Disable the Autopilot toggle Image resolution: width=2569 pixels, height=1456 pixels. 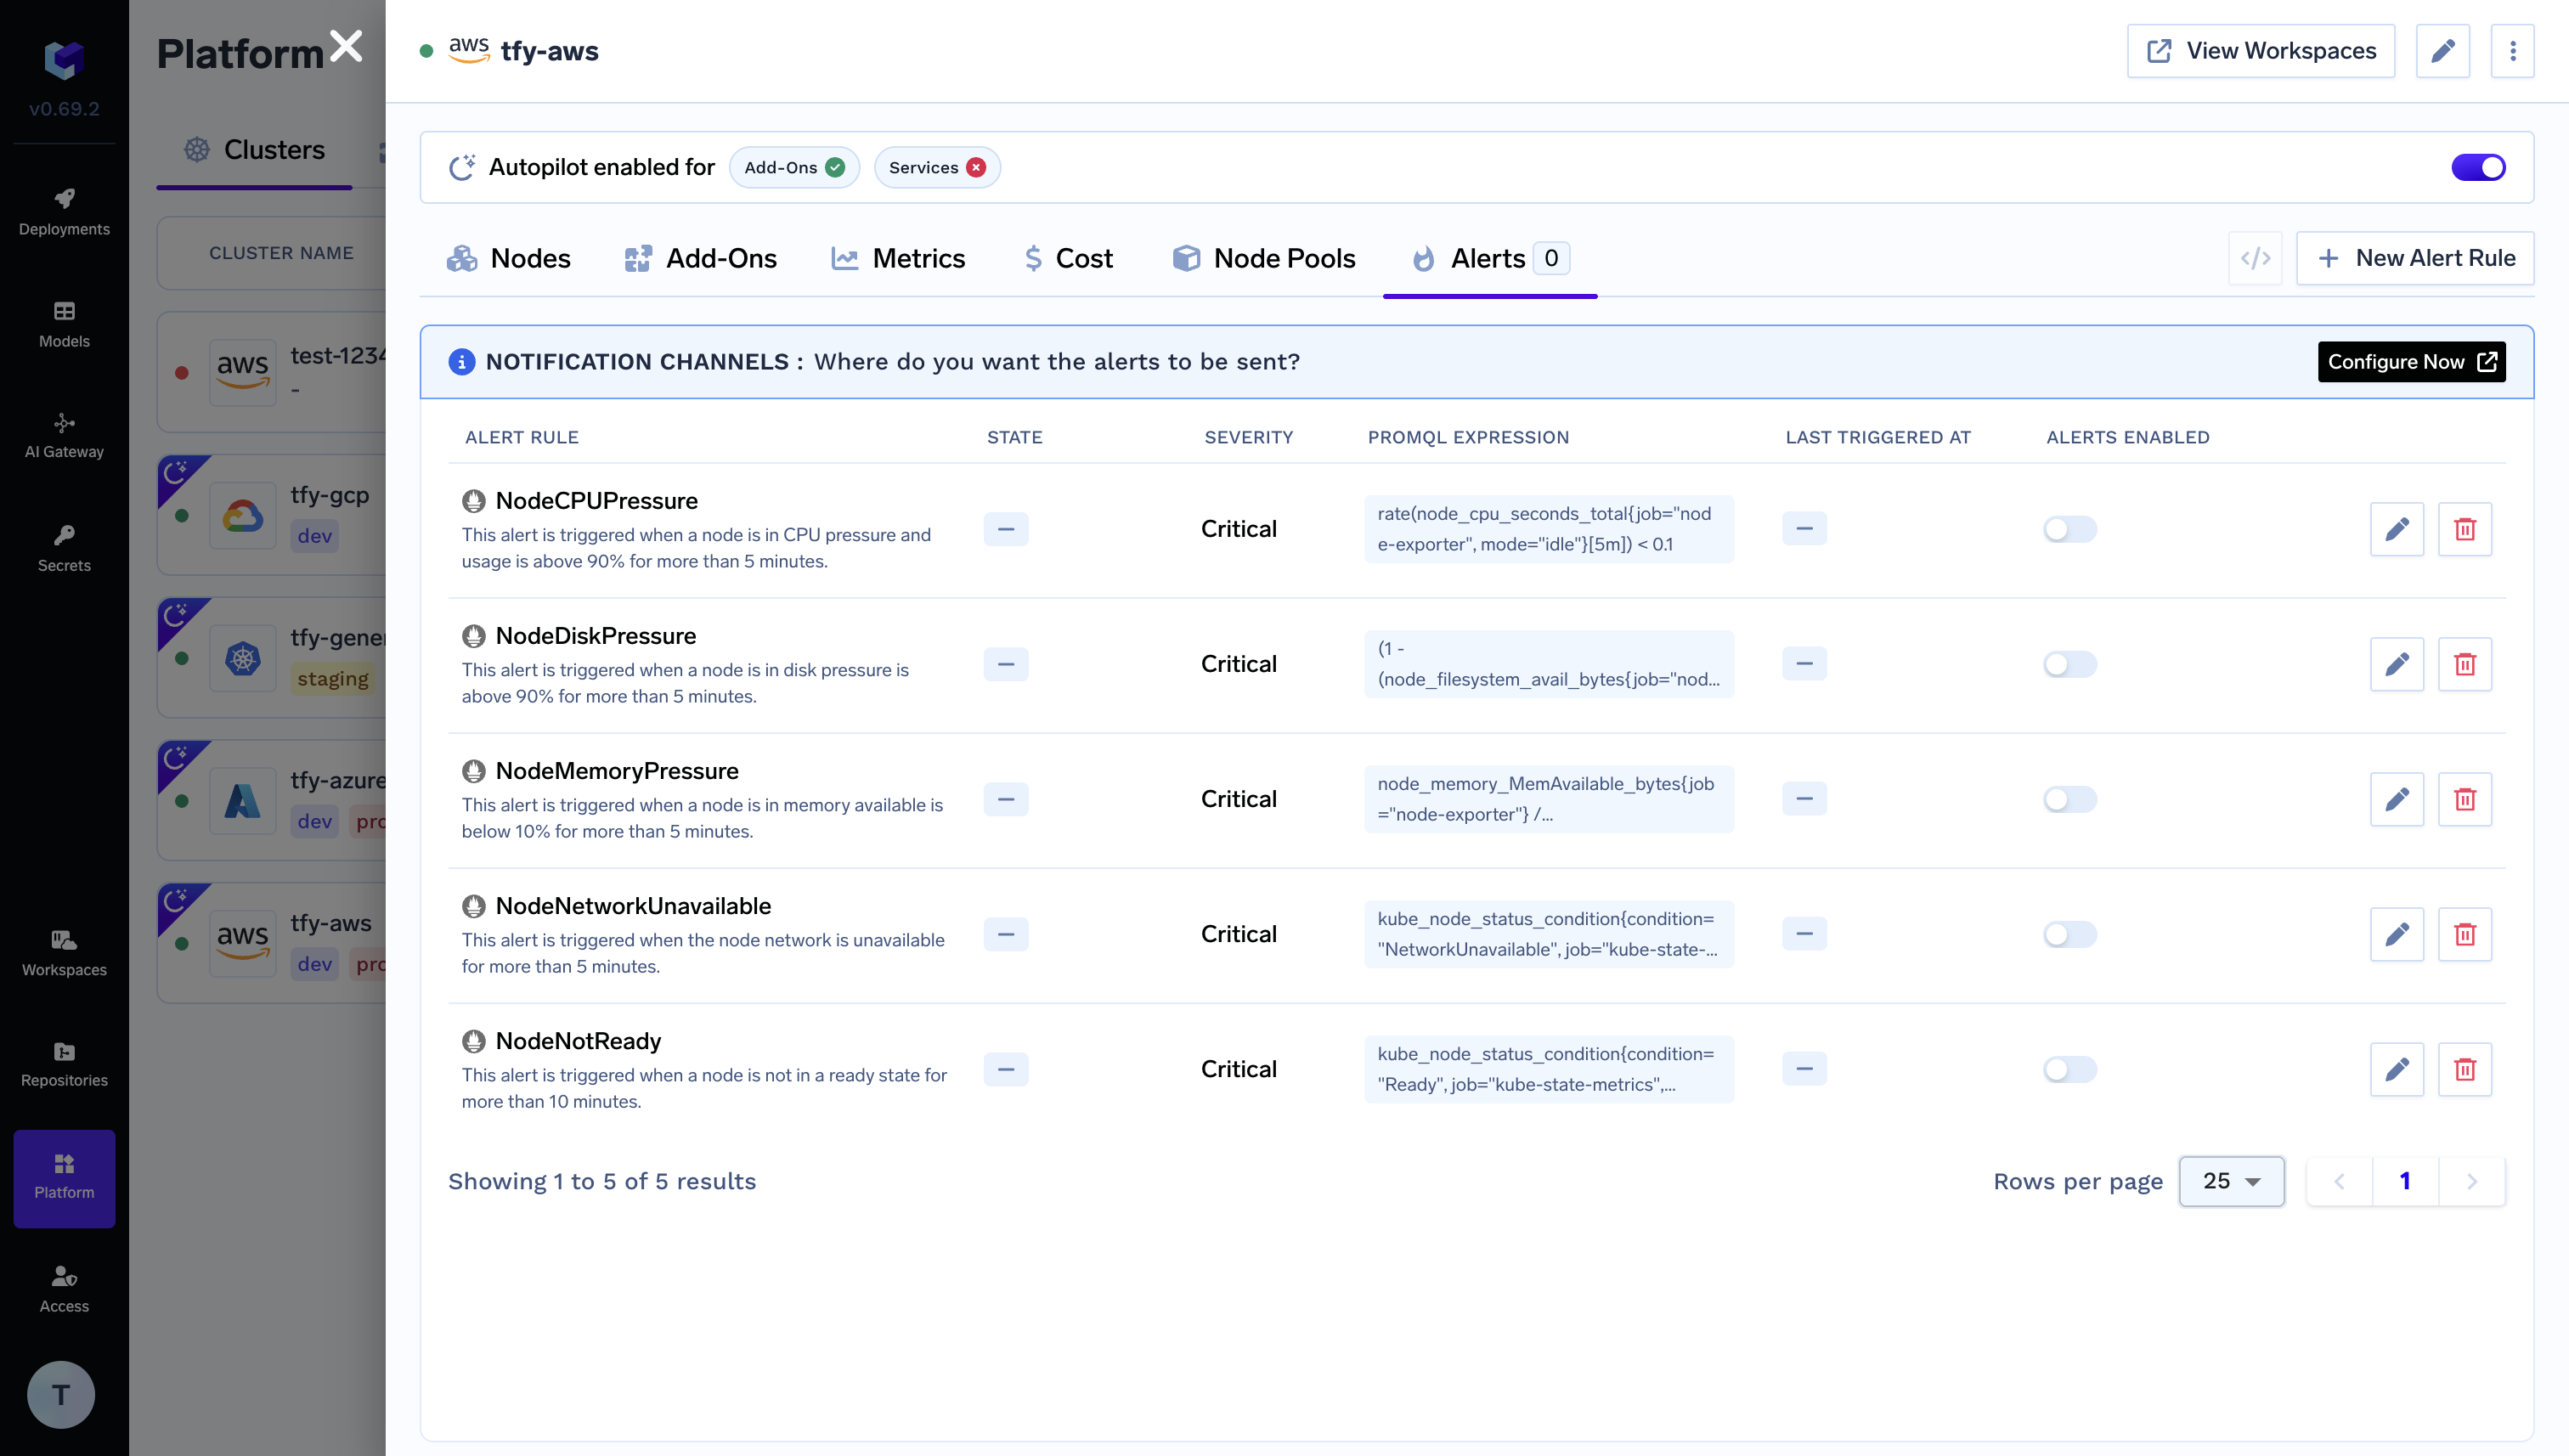coord(2477,167)
